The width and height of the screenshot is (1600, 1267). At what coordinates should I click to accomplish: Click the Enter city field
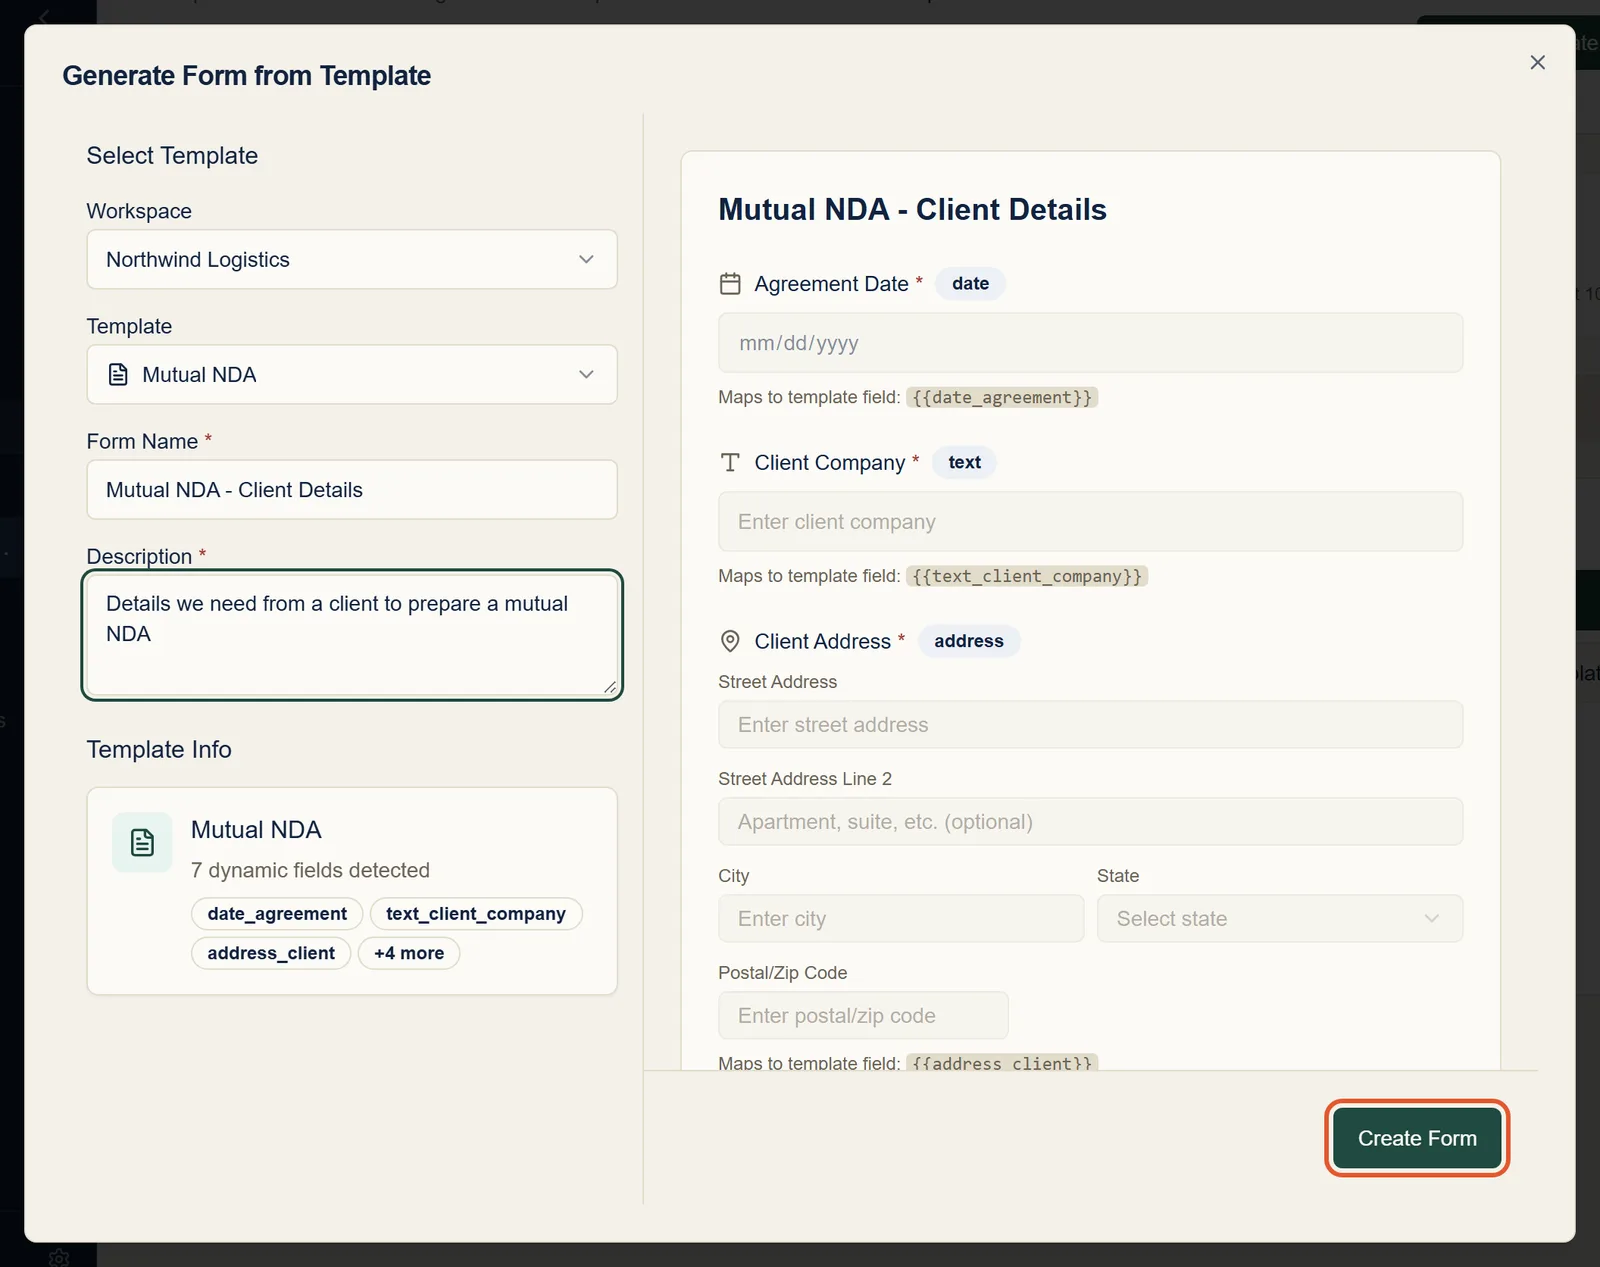901,919
